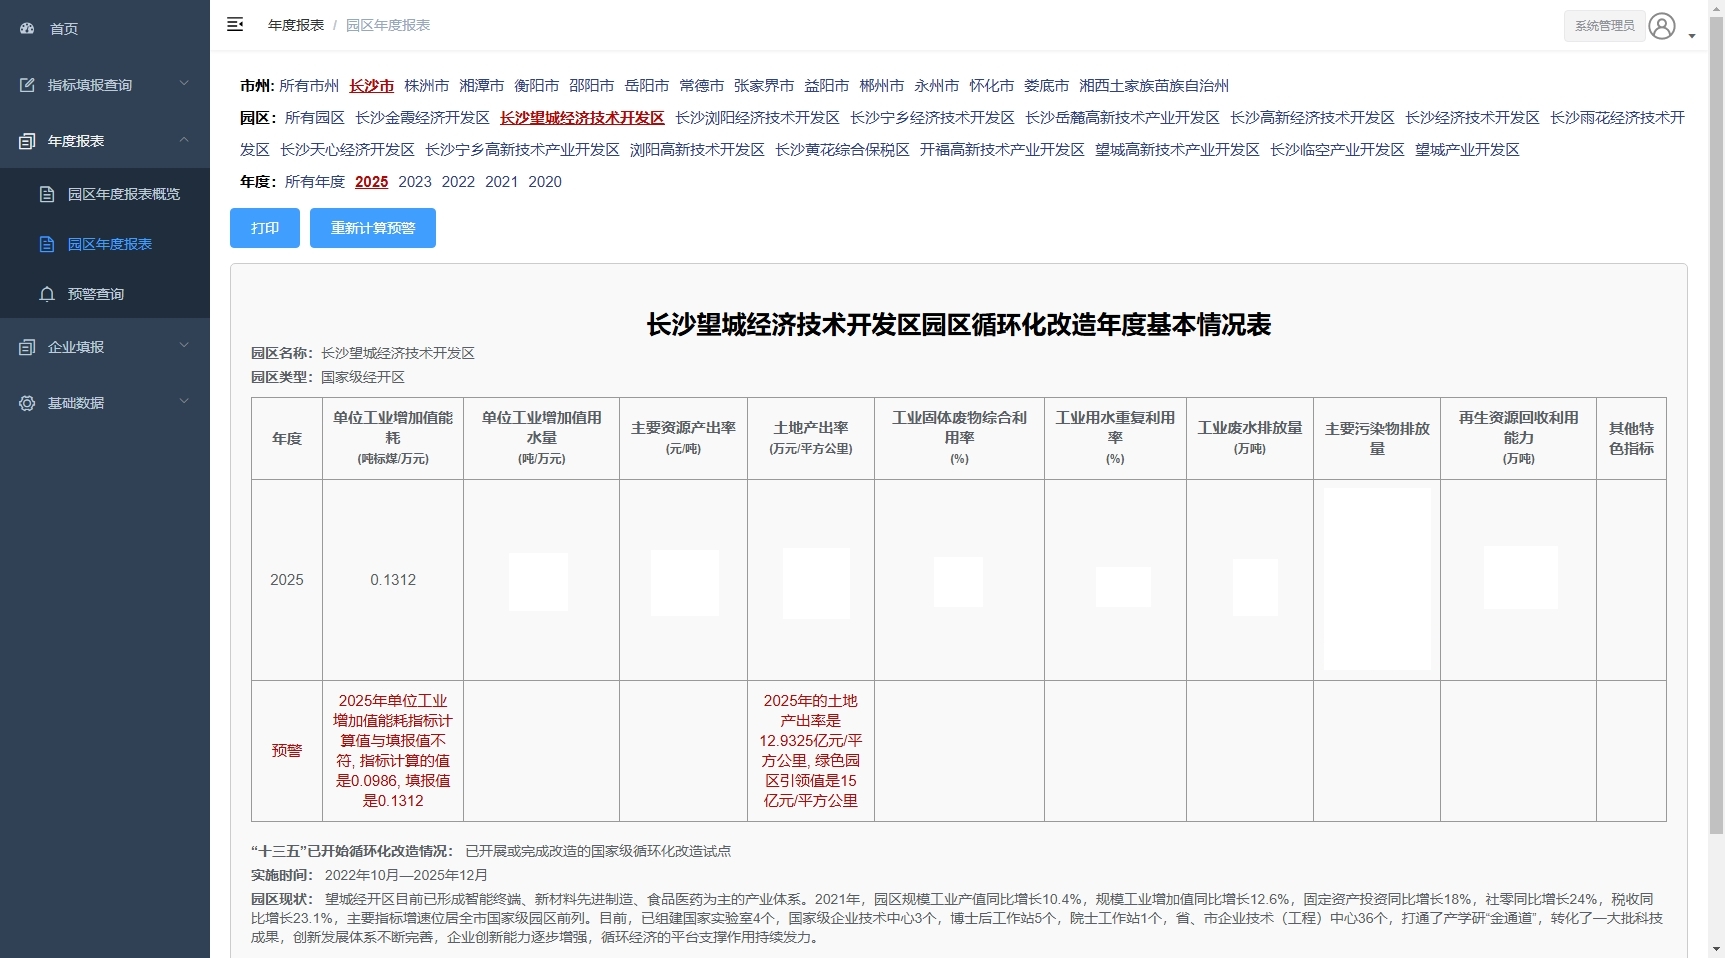Select the 企业填报 book icon
The width and height of the screenshot is (1725, 958).
(27, 347)
